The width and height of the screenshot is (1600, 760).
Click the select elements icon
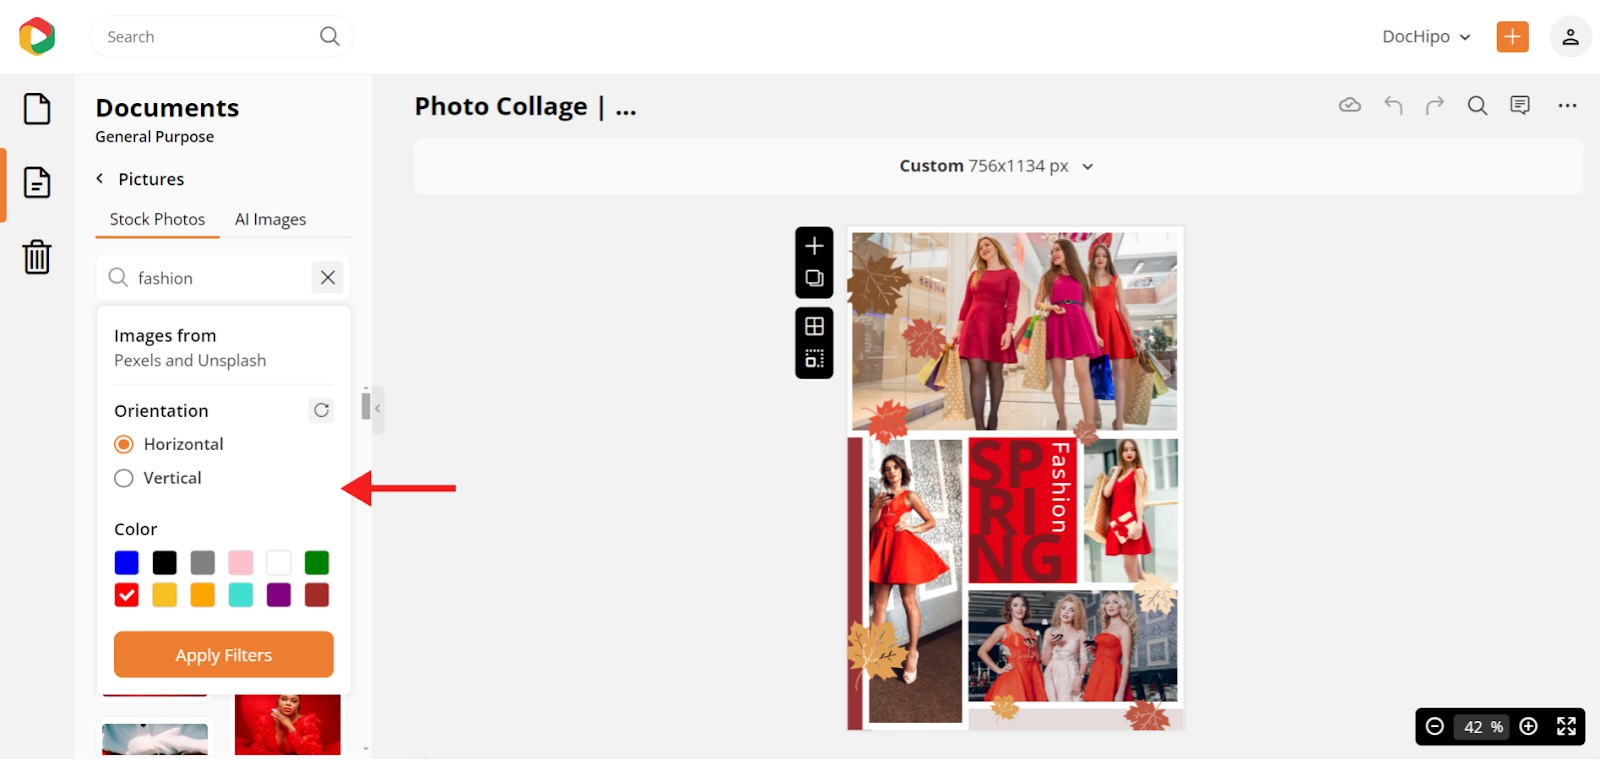coord(814,358)
